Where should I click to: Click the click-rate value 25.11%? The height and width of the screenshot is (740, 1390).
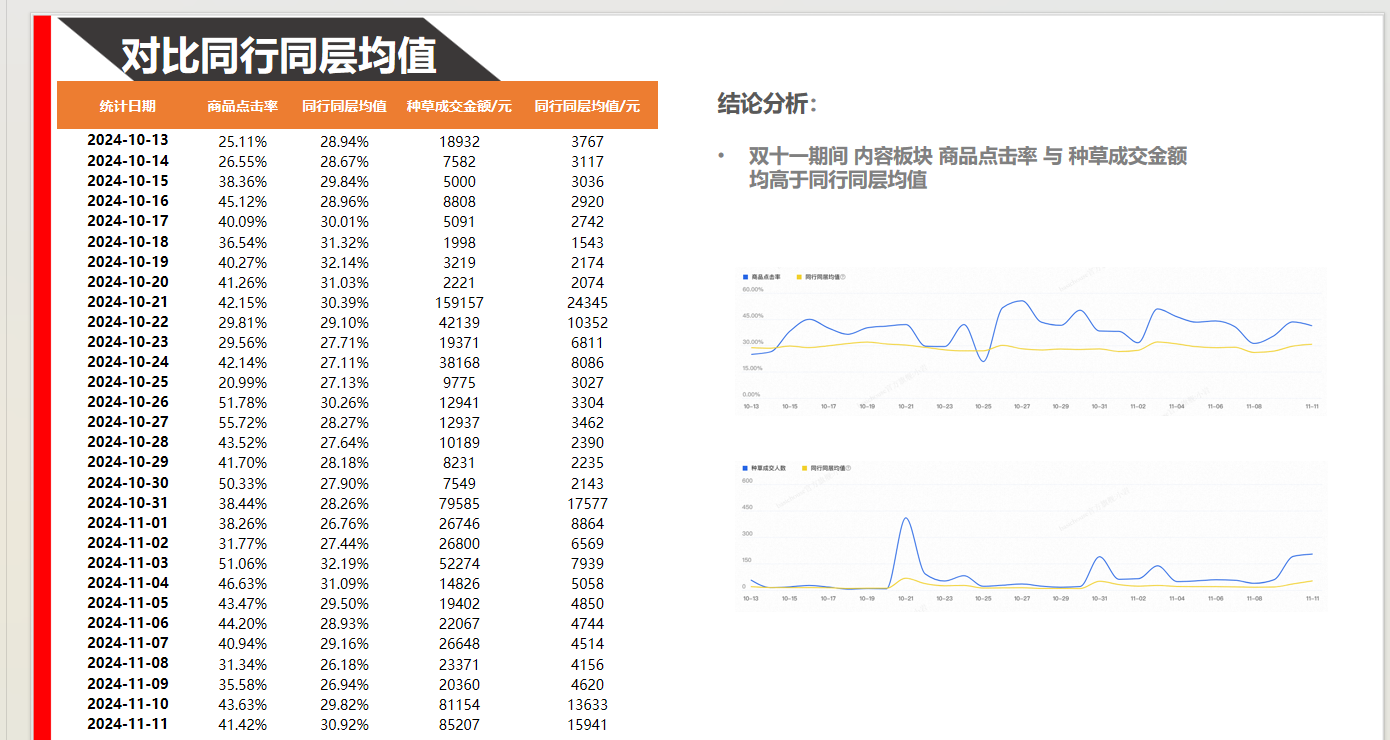(243, 142)
